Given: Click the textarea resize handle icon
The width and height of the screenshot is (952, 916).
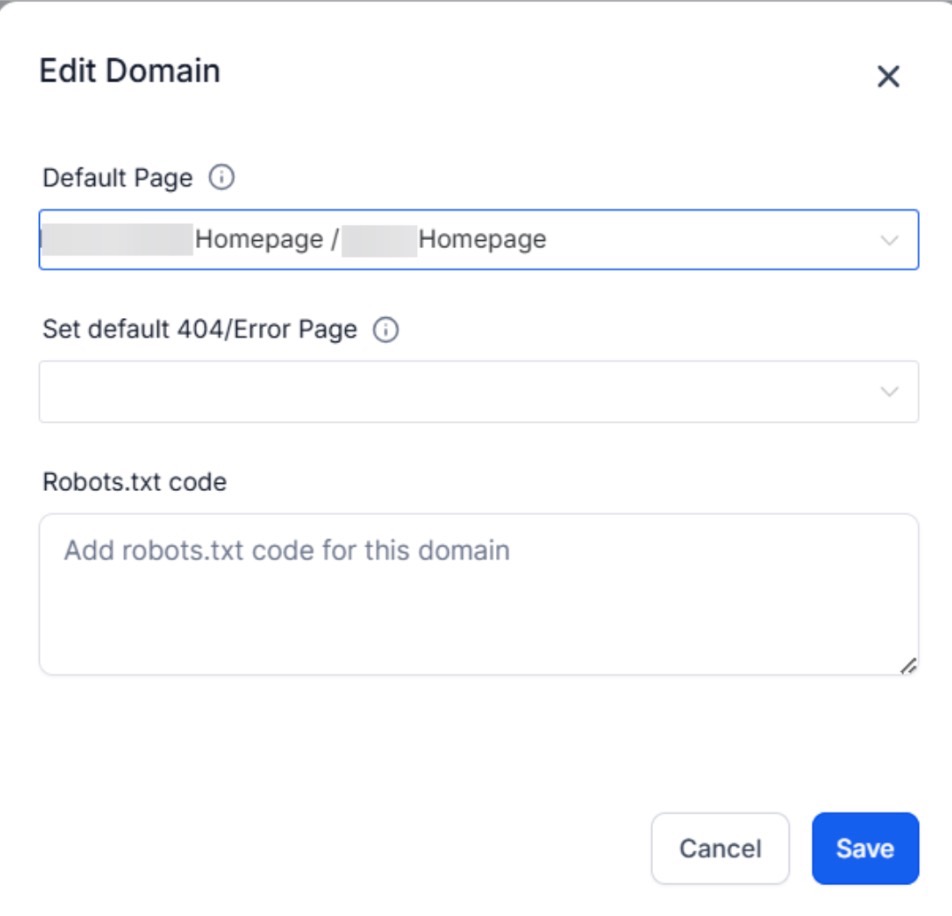Looking at the screenshot, I should click(908, 665).
